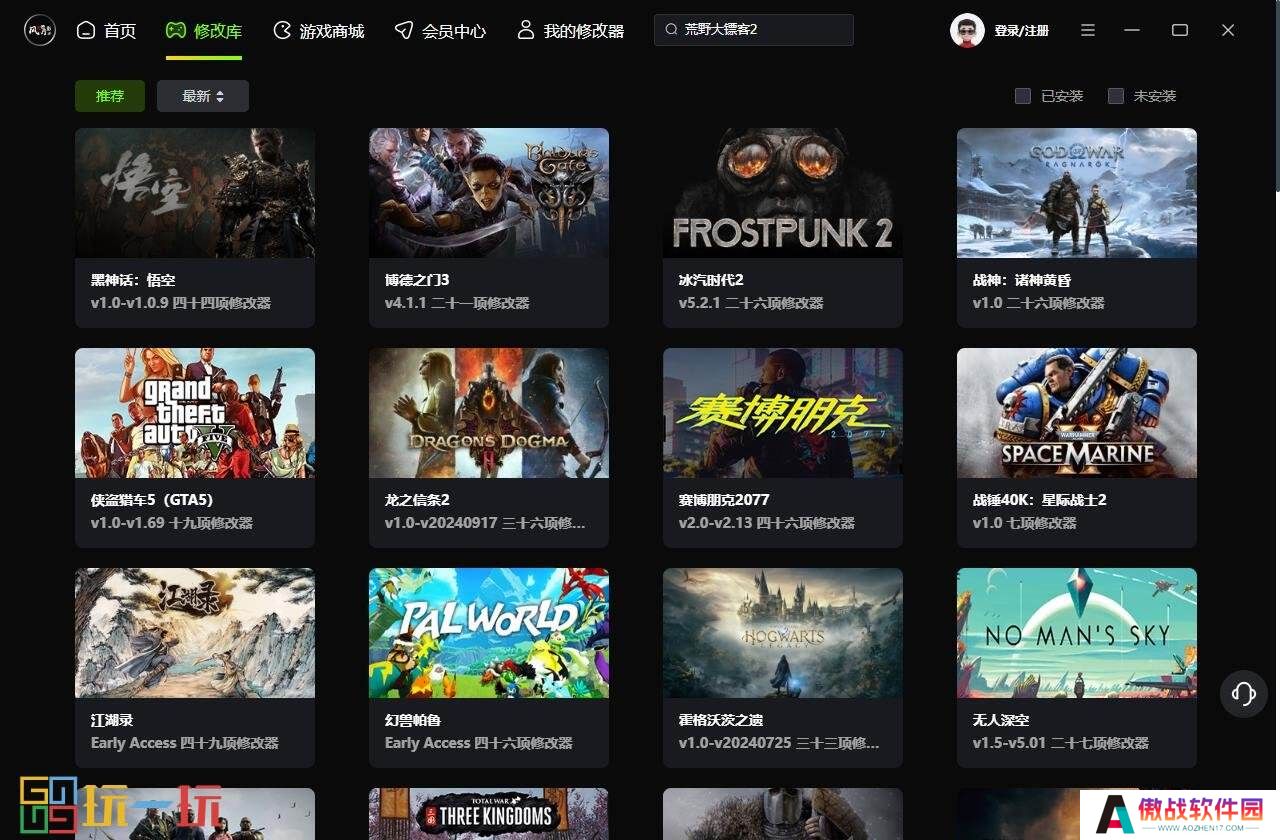
Task: Go to 会员中心 member center
Action: (440, 30)
